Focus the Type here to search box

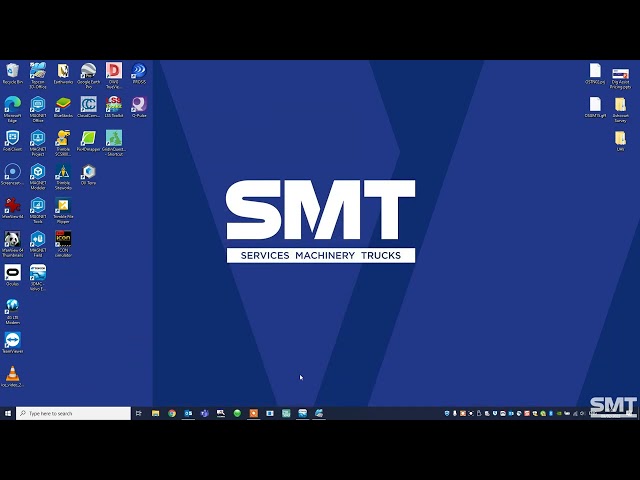click(73, 413)
